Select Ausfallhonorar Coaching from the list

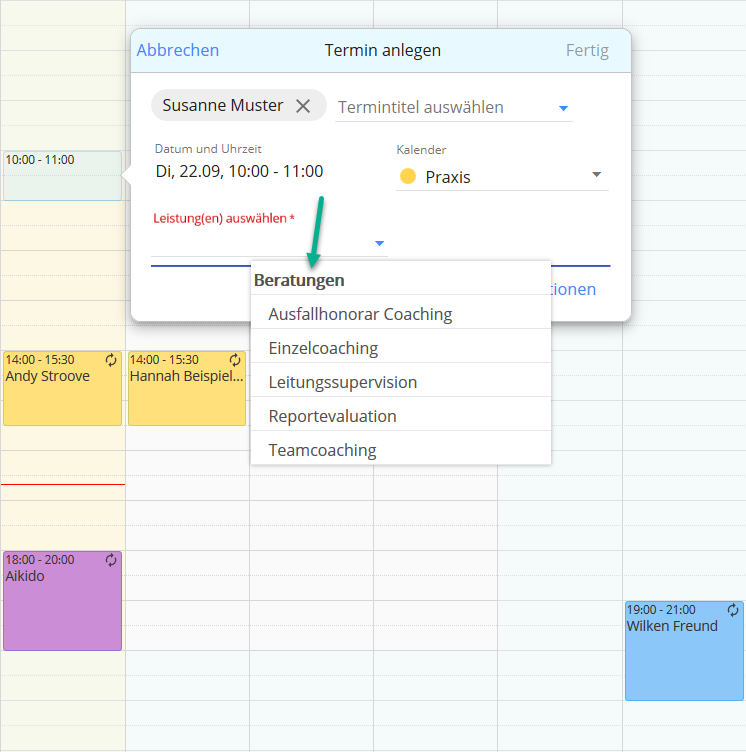(360, 314)
